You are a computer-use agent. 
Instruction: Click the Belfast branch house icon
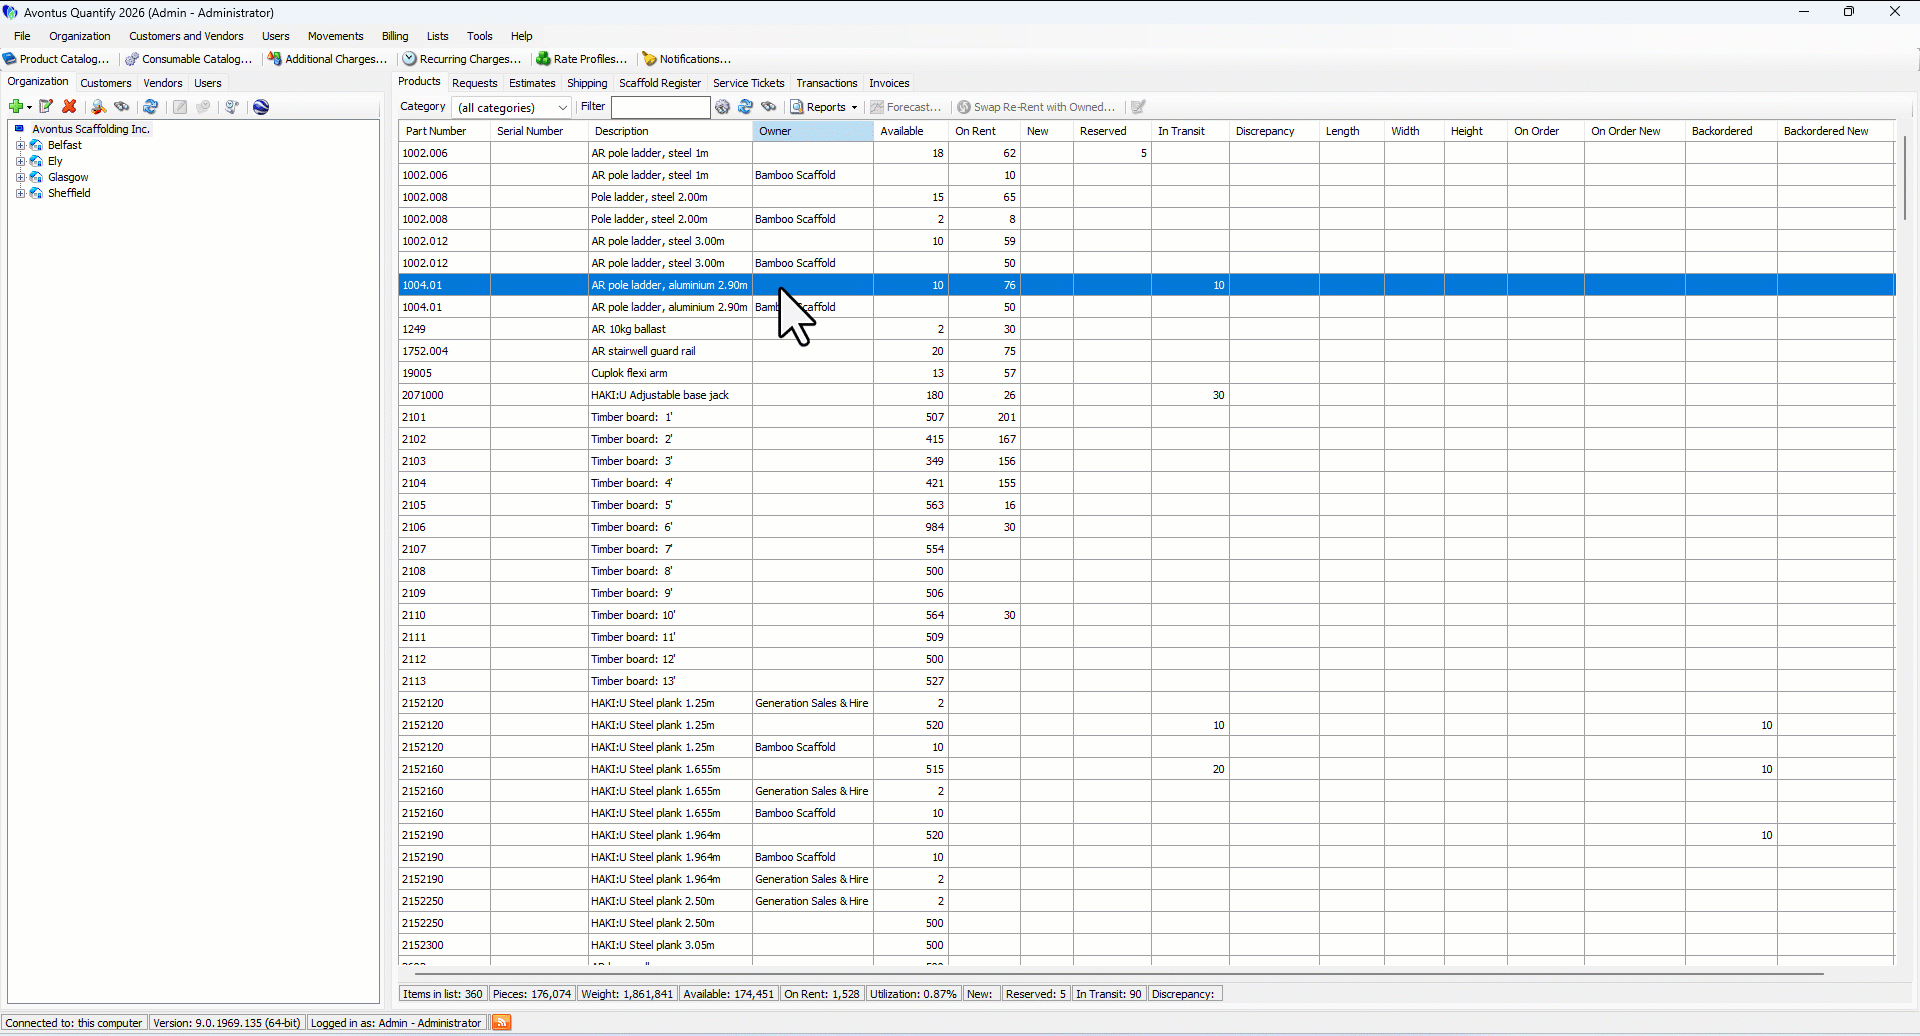(x=36, y=145)
